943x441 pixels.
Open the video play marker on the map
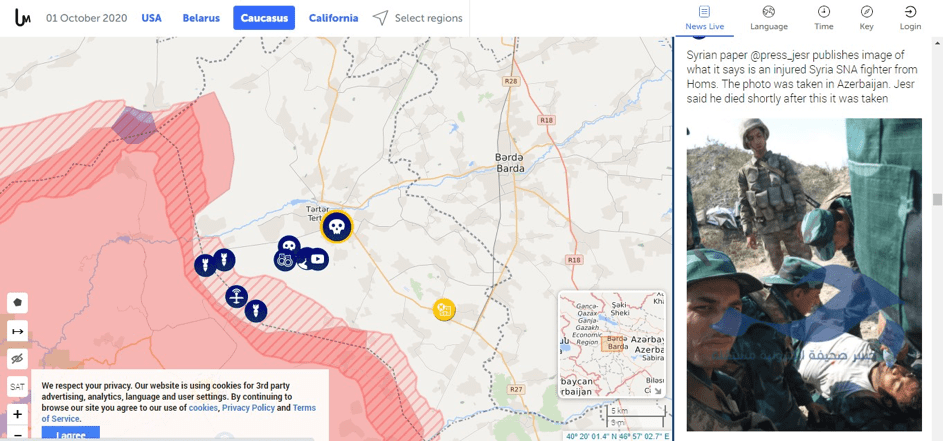tap(318, 259)
